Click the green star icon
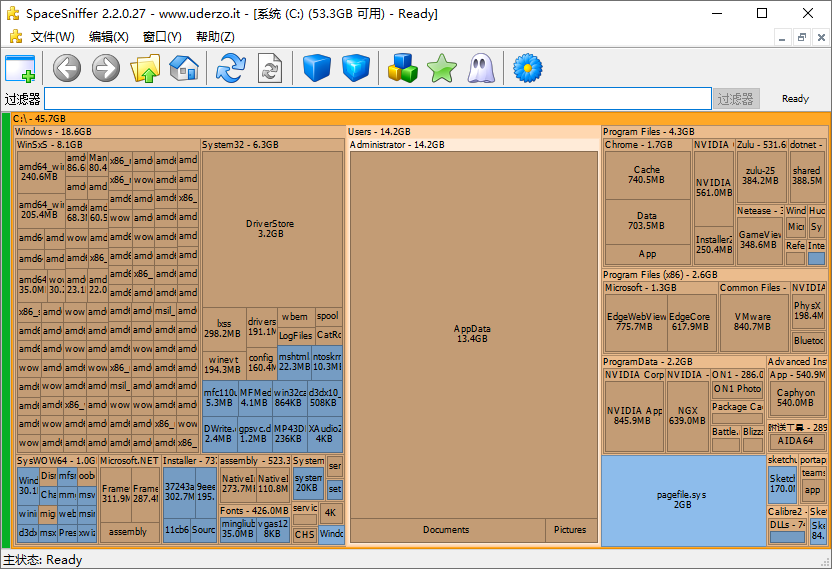 (441, 68)
